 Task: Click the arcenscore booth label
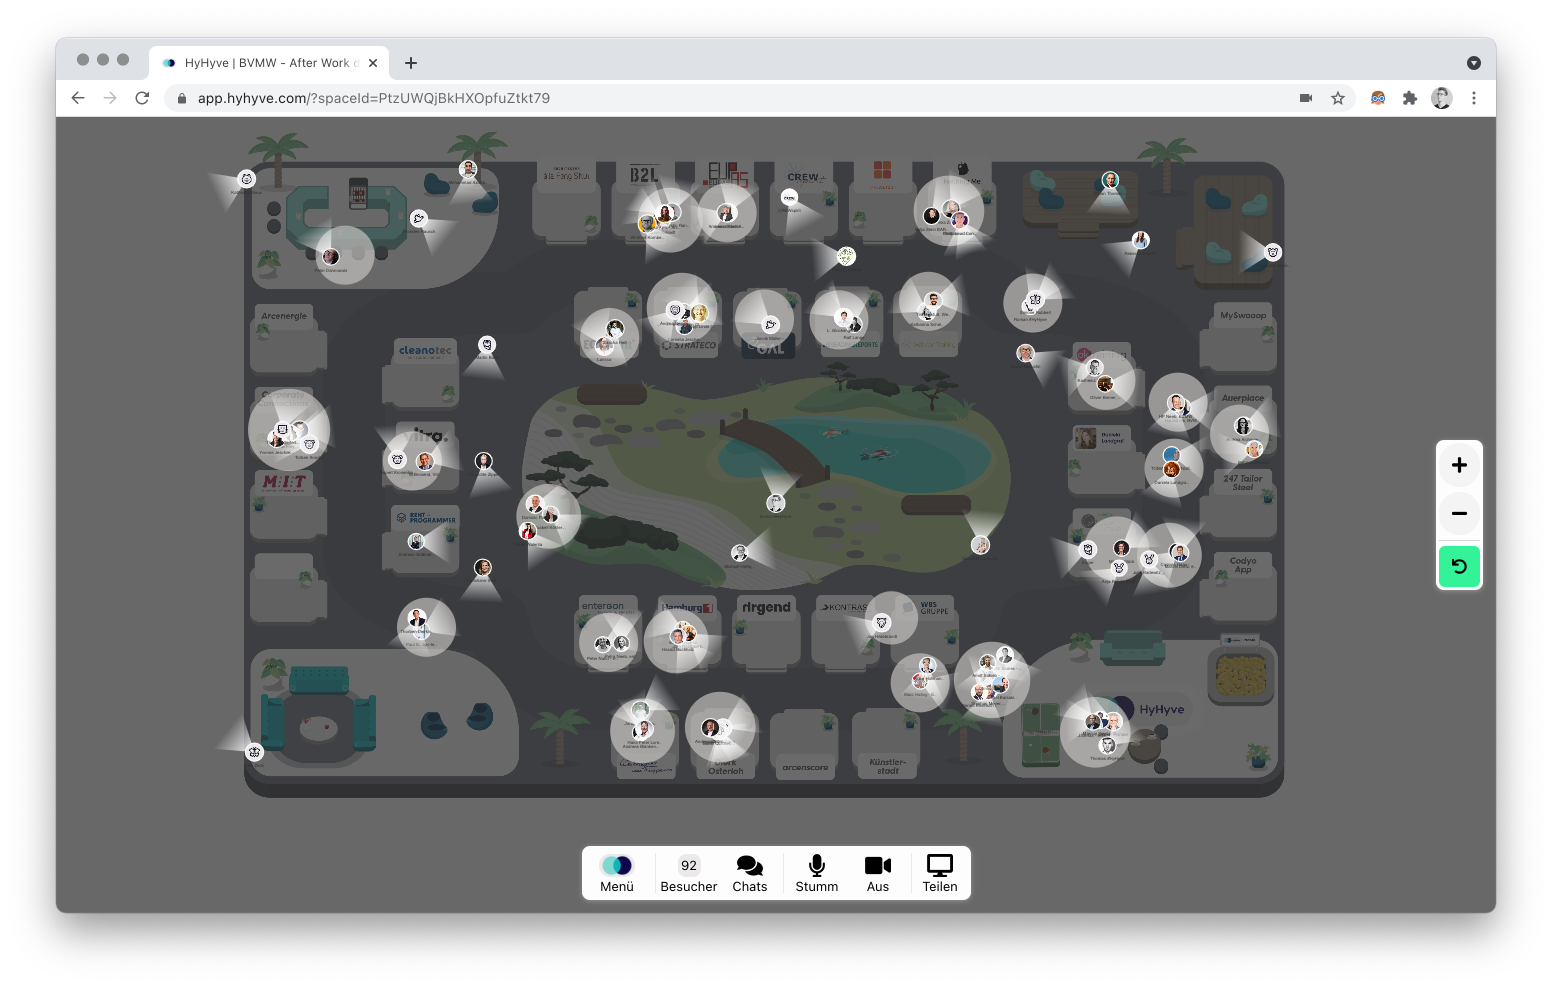805,768
